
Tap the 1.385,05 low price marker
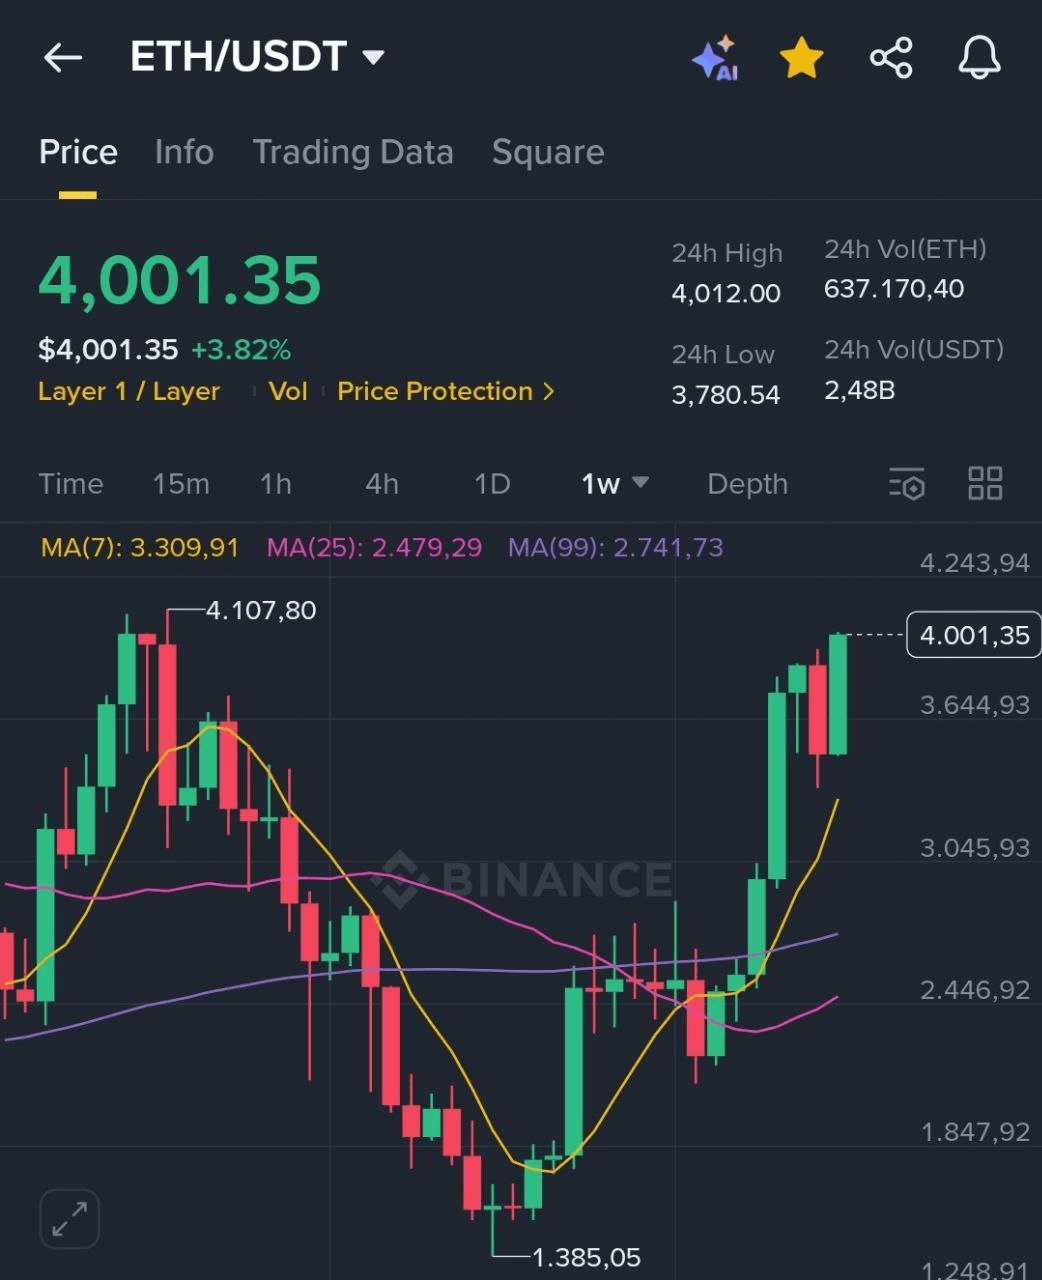(586, 1257)
